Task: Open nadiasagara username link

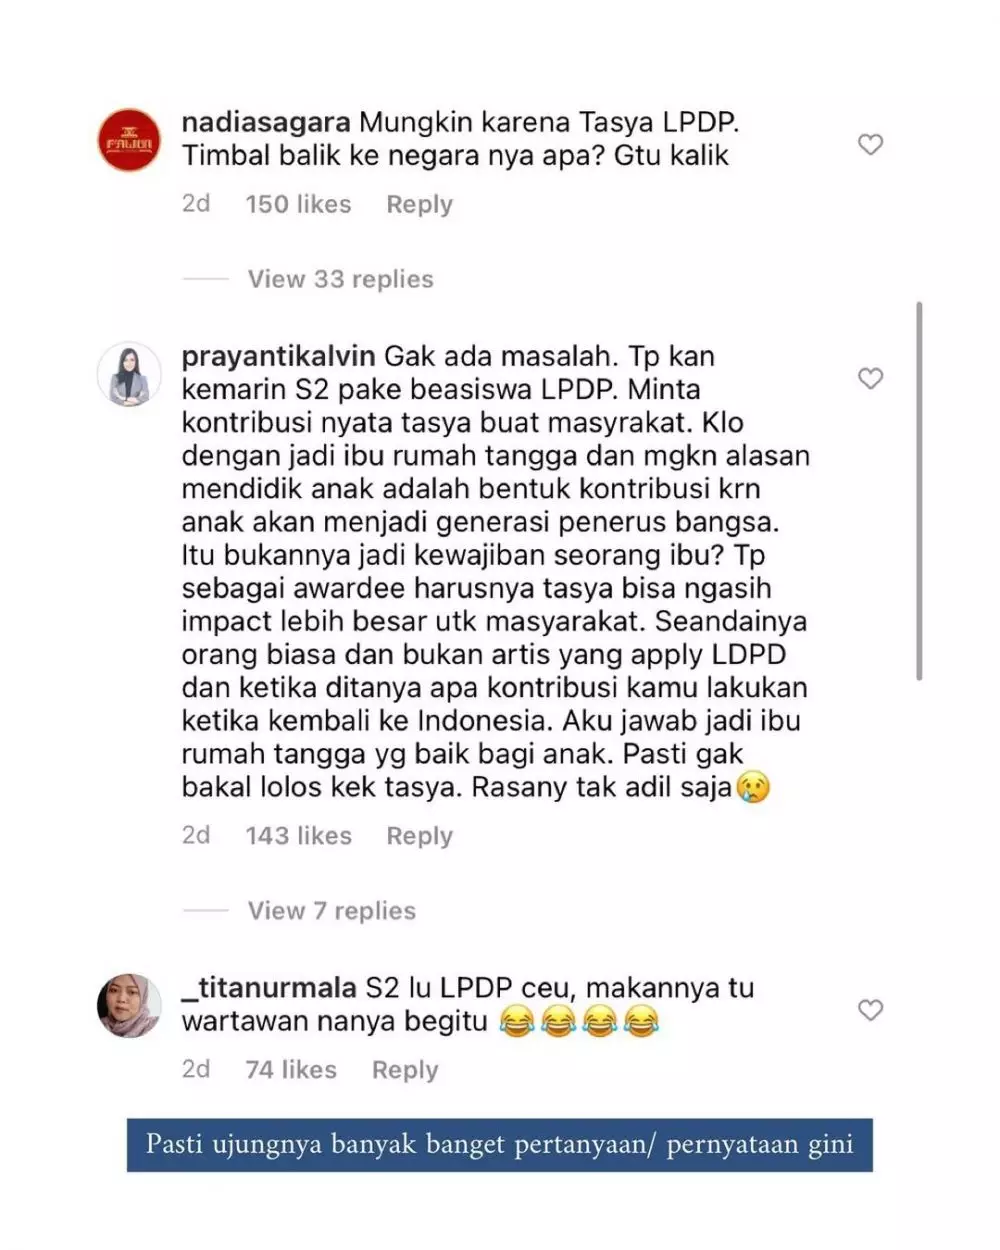Action: coord(266,123)
